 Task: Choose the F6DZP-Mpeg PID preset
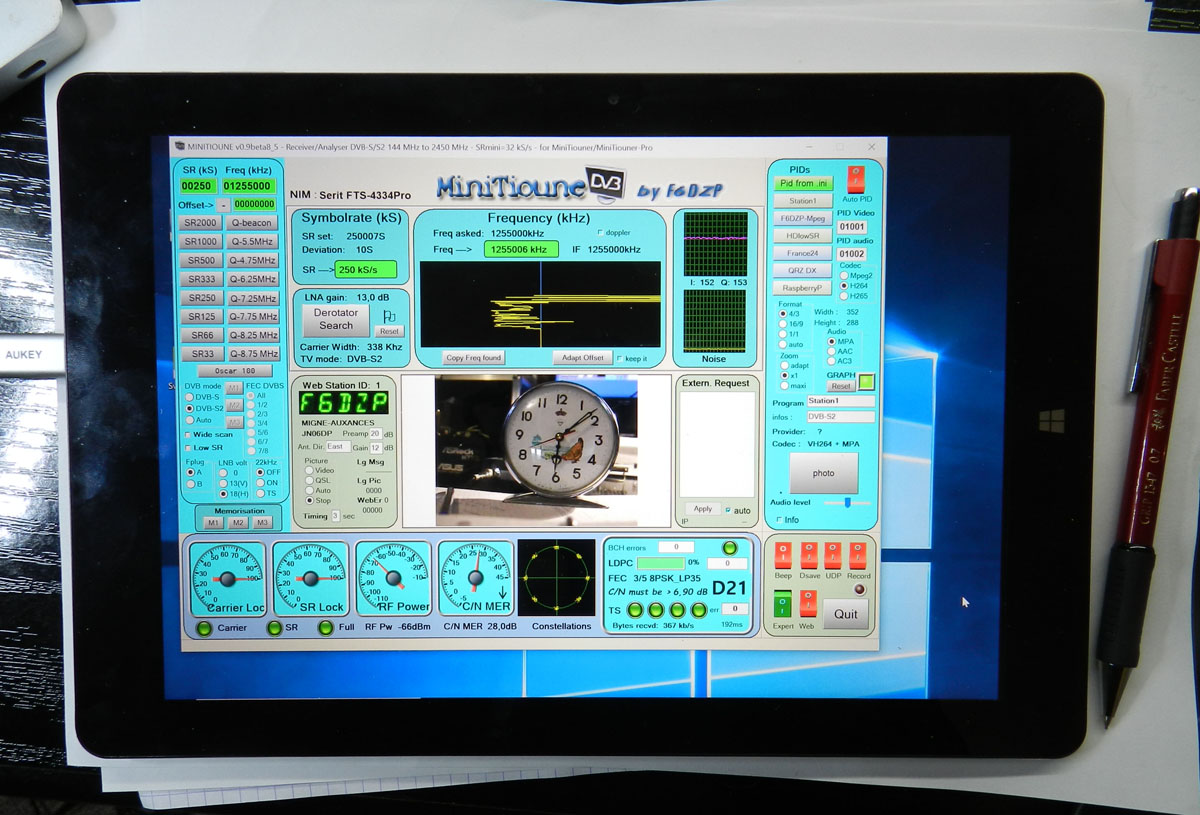[803, 218]
